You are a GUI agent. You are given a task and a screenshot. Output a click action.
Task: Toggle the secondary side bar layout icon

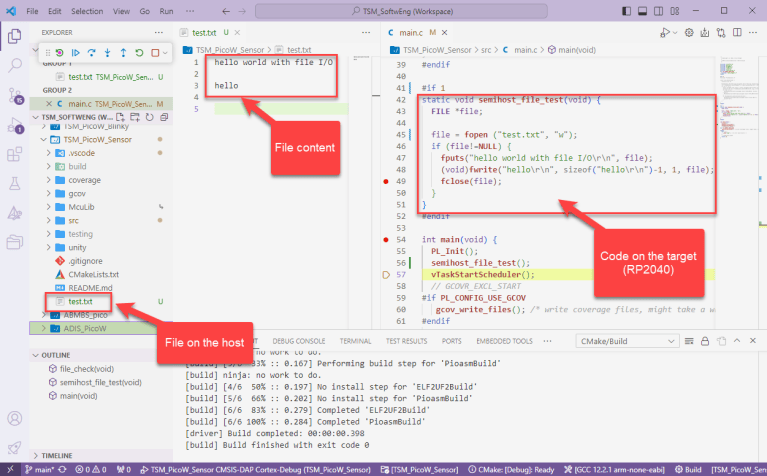click(x=658, y=11)
